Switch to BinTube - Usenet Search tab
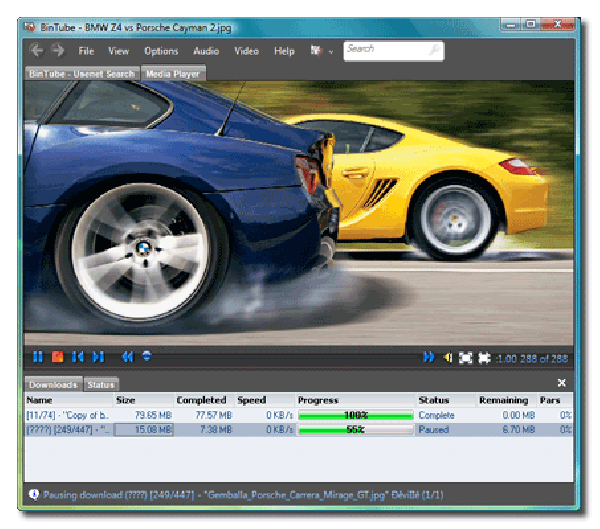Screen dimensions: 600x529 pos(82,73)
